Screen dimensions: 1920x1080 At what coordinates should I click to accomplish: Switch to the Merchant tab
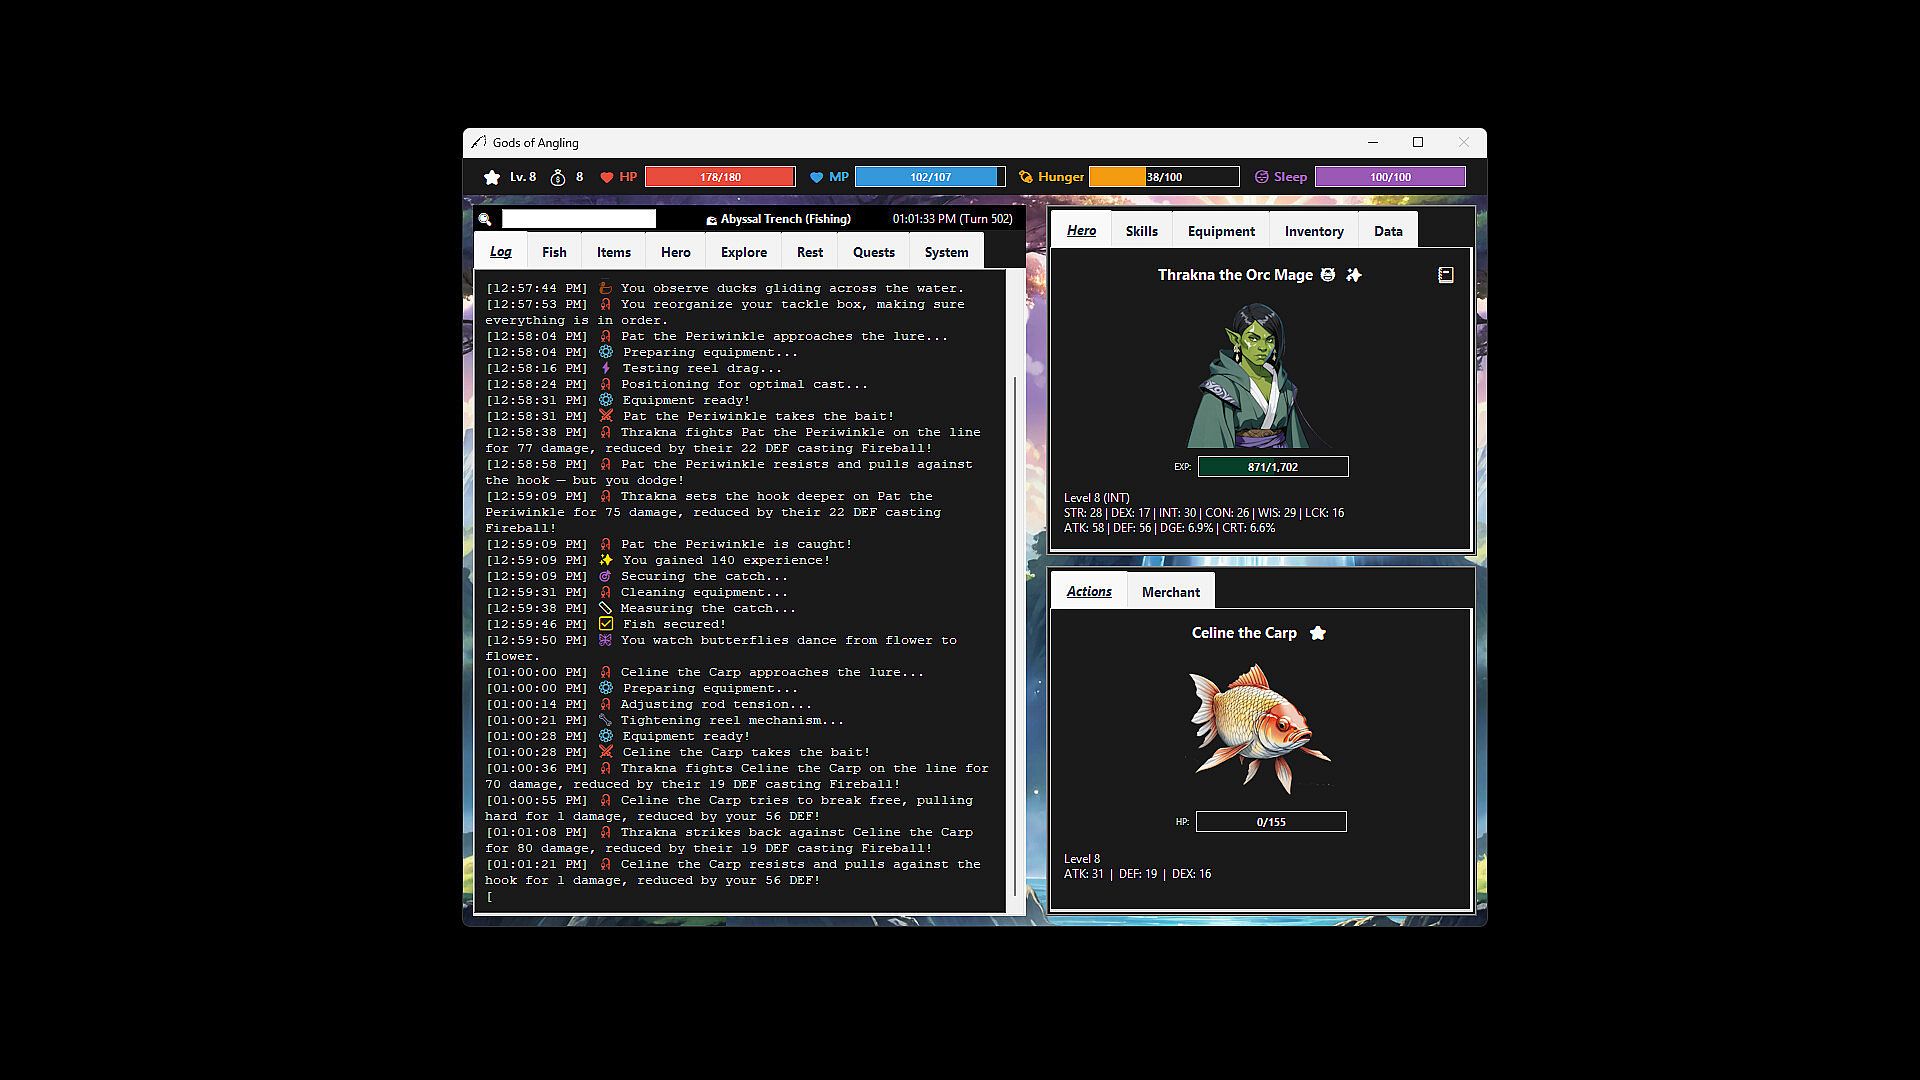pos(1170,592)
